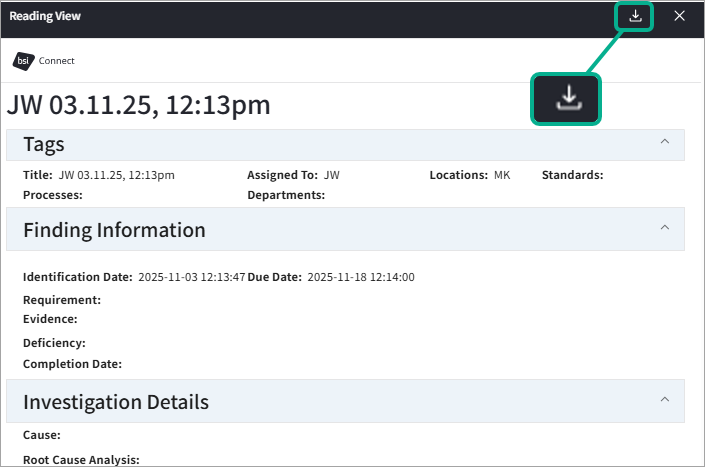Click due date 2025-11-18 12:14:00
This screenshot has height=467, width=705.
pyautogui.click(x=361, y=277)
